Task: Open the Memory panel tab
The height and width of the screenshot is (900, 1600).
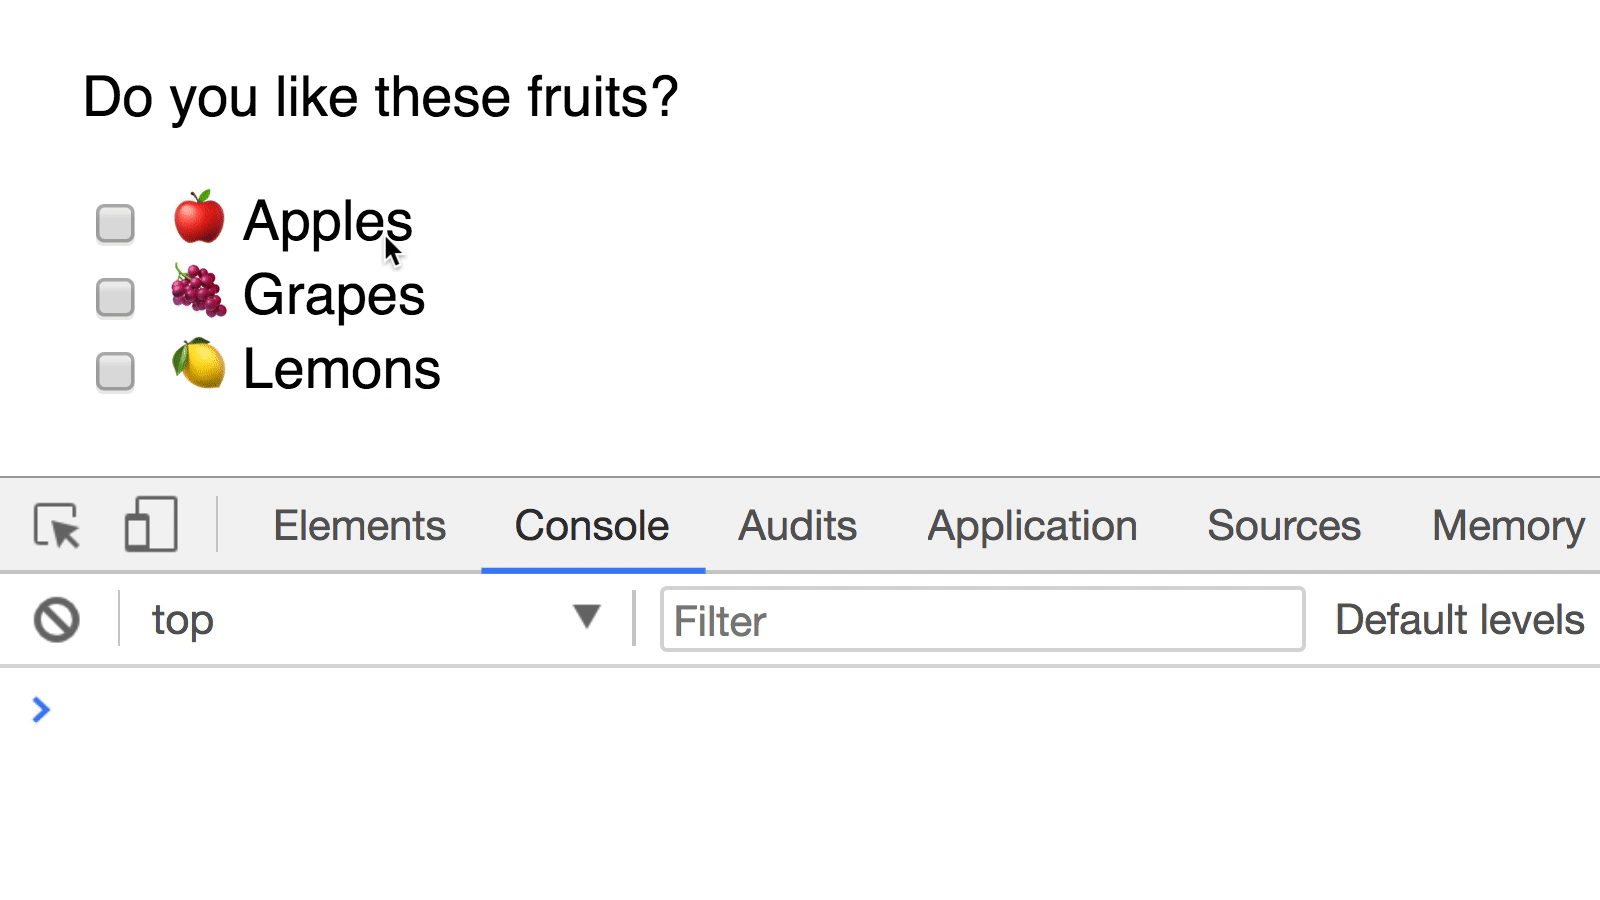Action: click(x=1506, y=525)
